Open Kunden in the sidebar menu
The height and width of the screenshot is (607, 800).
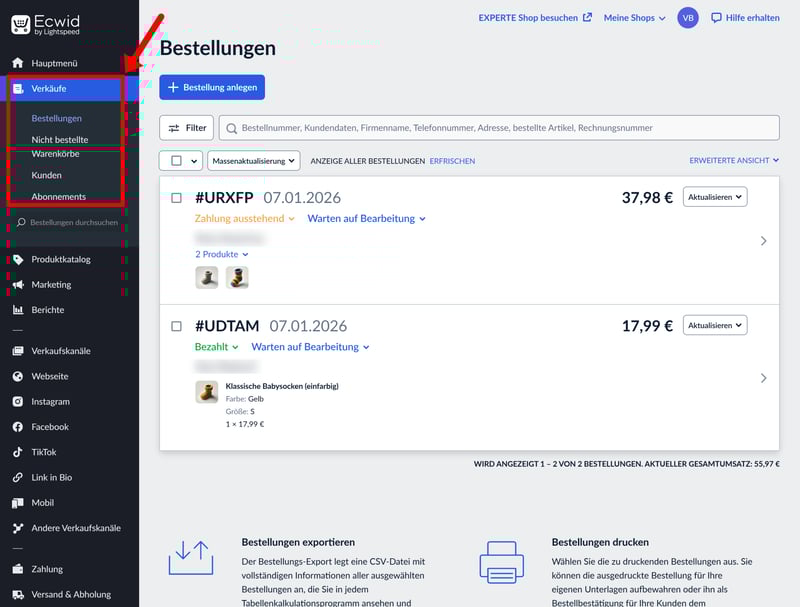coord(46,175)
